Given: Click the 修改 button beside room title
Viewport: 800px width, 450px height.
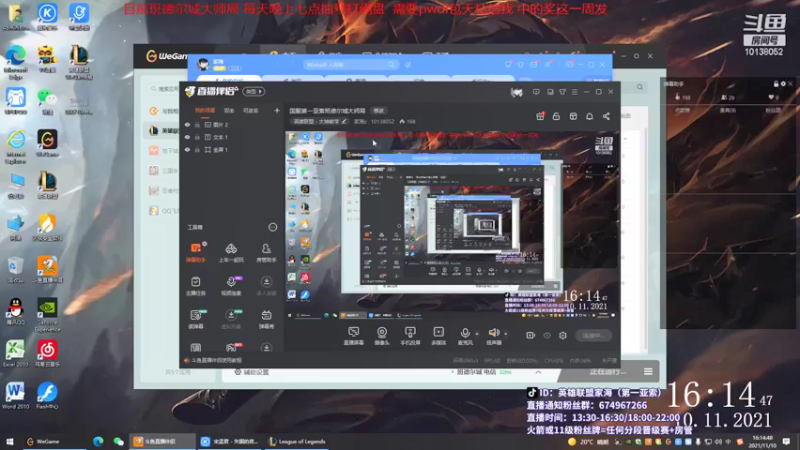Looking at the screenshot, I should point(379,110).
